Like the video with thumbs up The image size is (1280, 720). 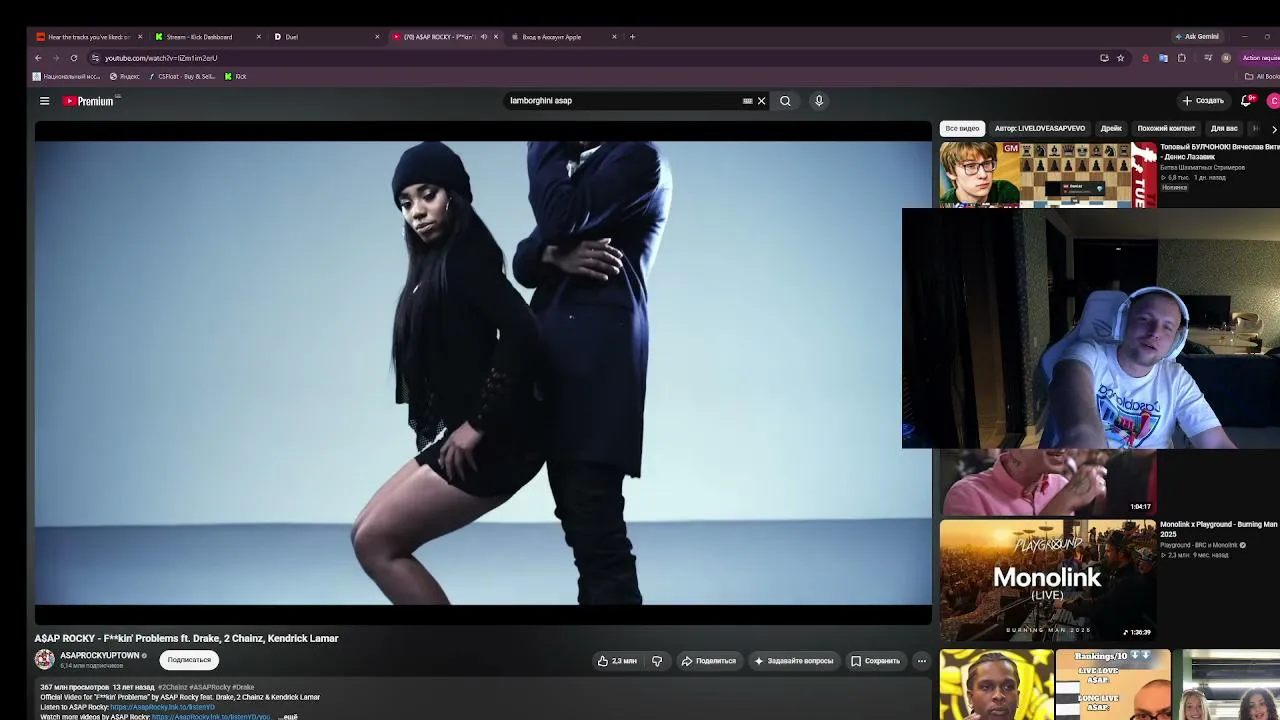[617, 661]
